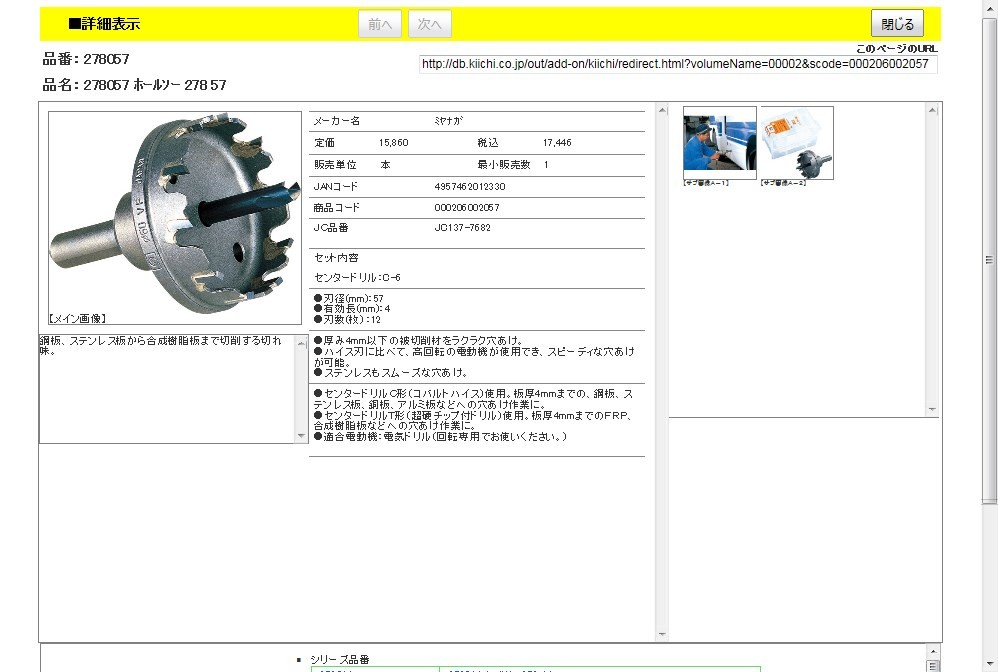Click the 適合電動機 compatibility note
998x672 pixels.
(x=440, y=437)
